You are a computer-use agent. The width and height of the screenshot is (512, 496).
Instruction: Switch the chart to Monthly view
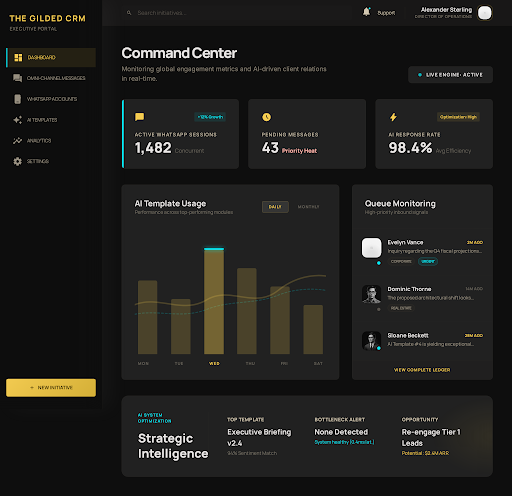pos(308,207)
